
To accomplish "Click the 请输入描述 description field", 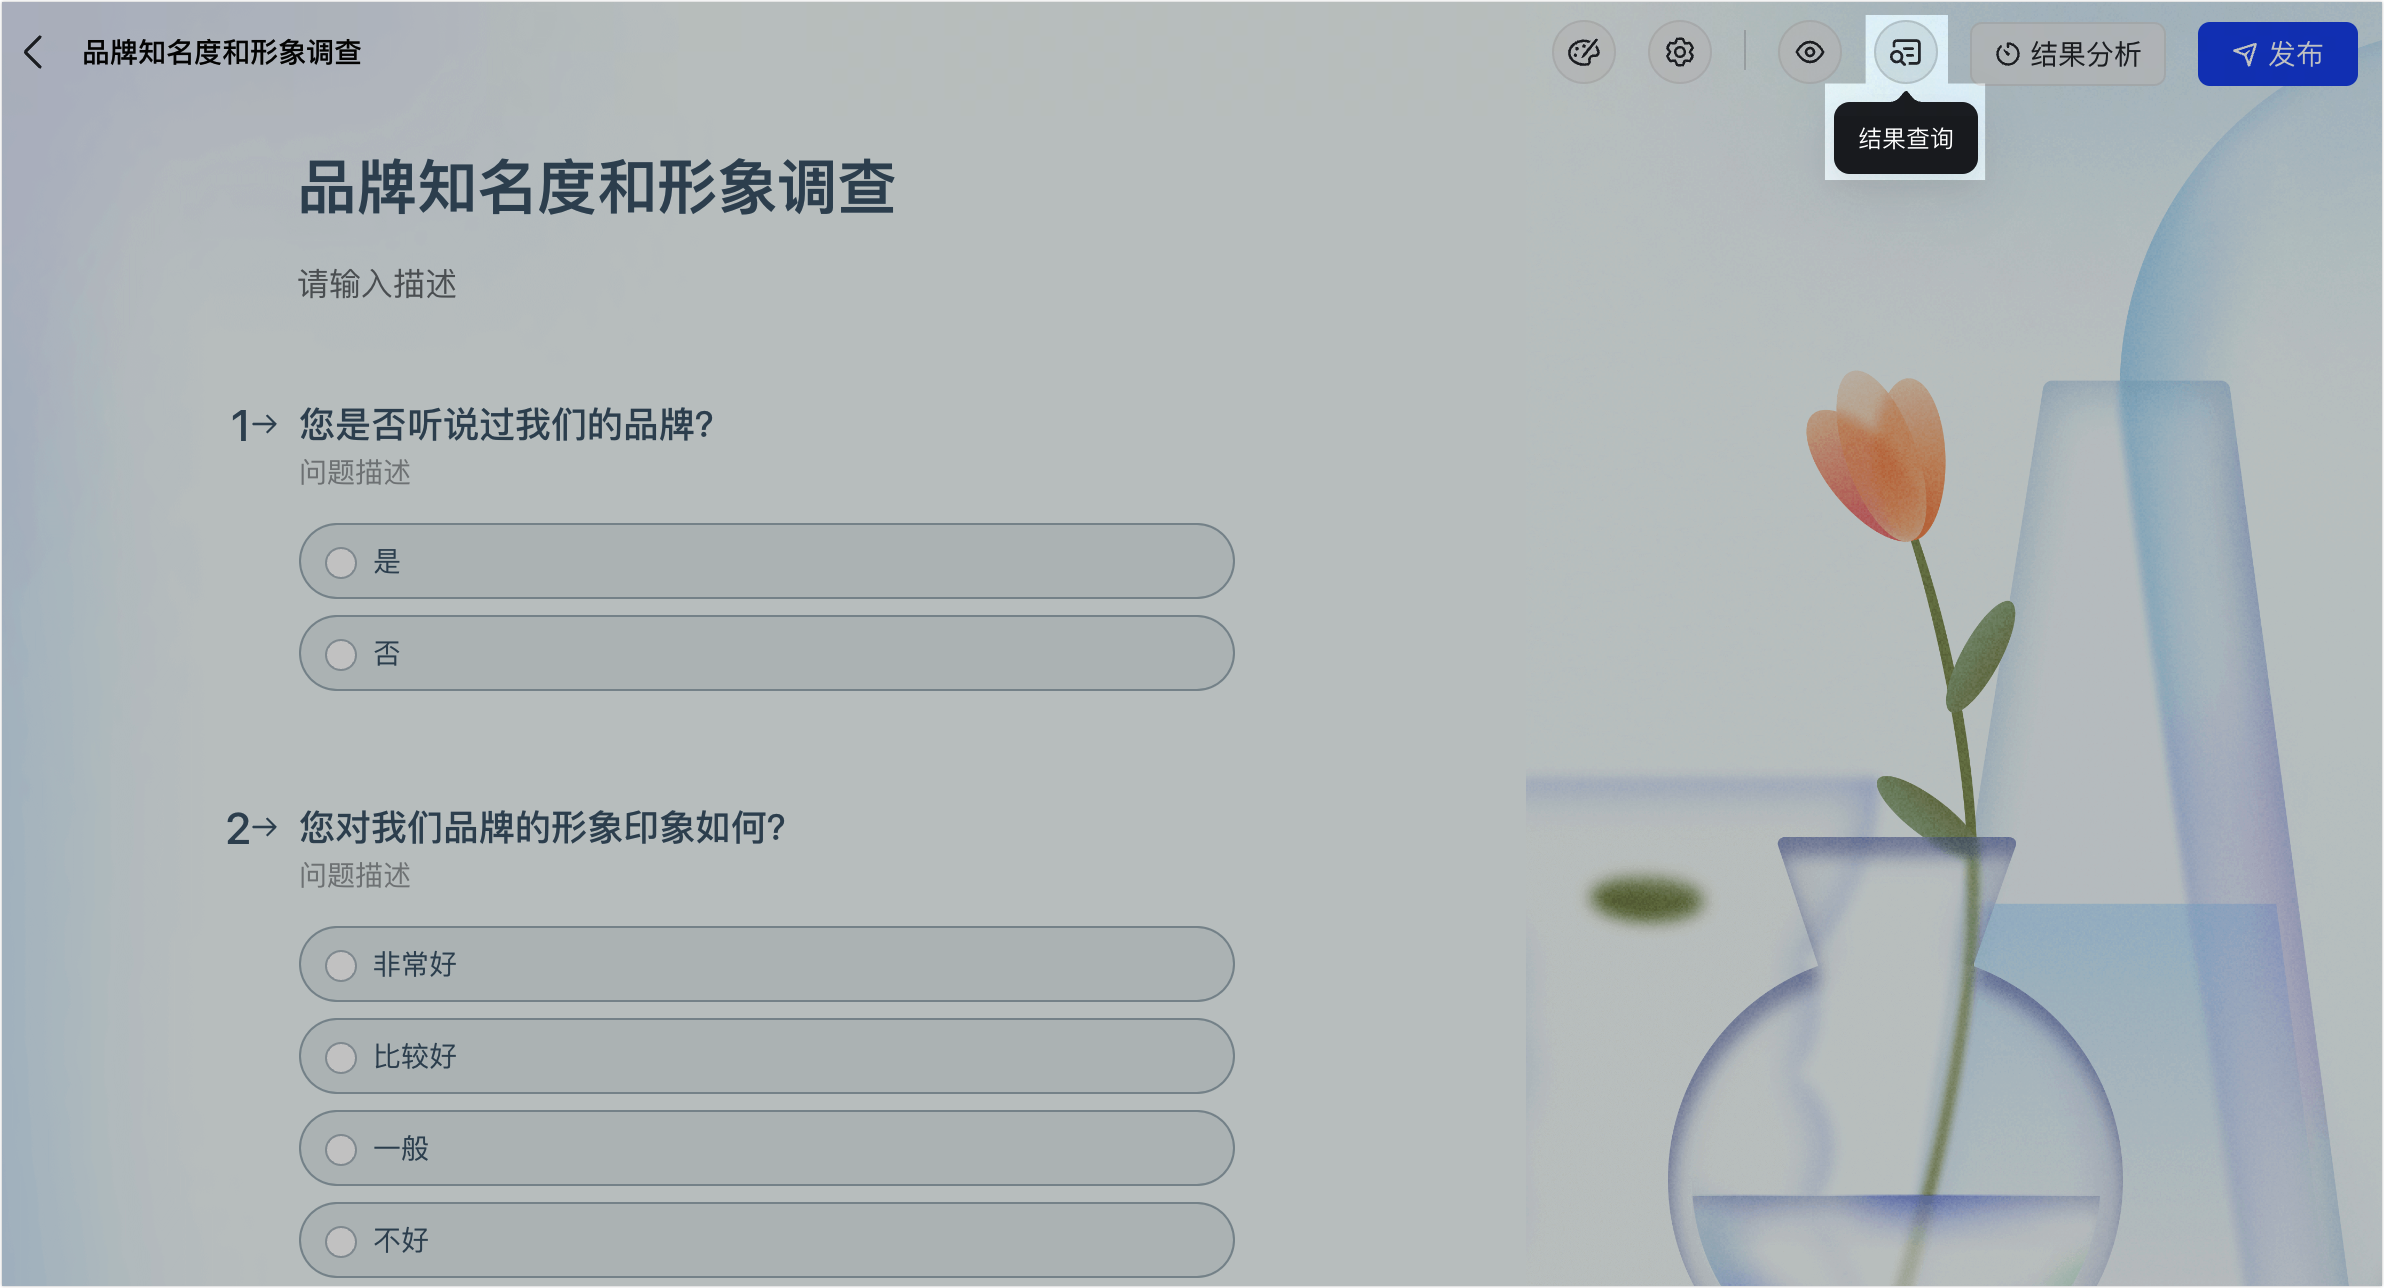I will pyautogui.click(x=377, y=284).
